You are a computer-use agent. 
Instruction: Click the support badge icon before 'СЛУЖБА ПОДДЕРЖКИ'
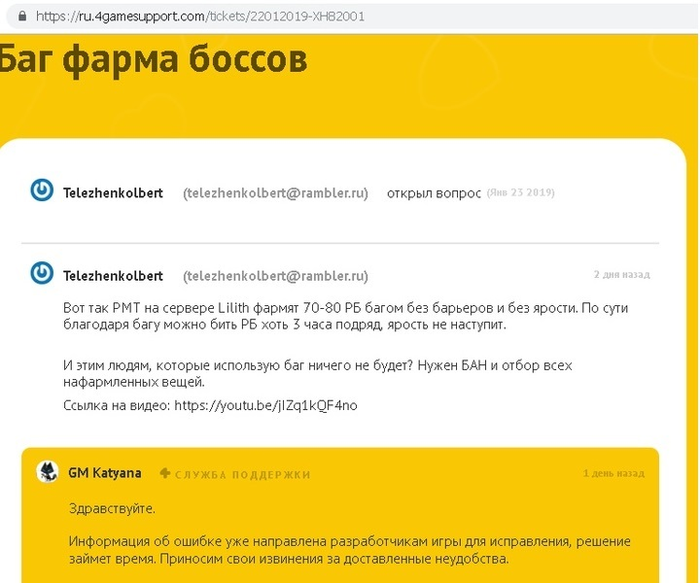tap(165, 474)
